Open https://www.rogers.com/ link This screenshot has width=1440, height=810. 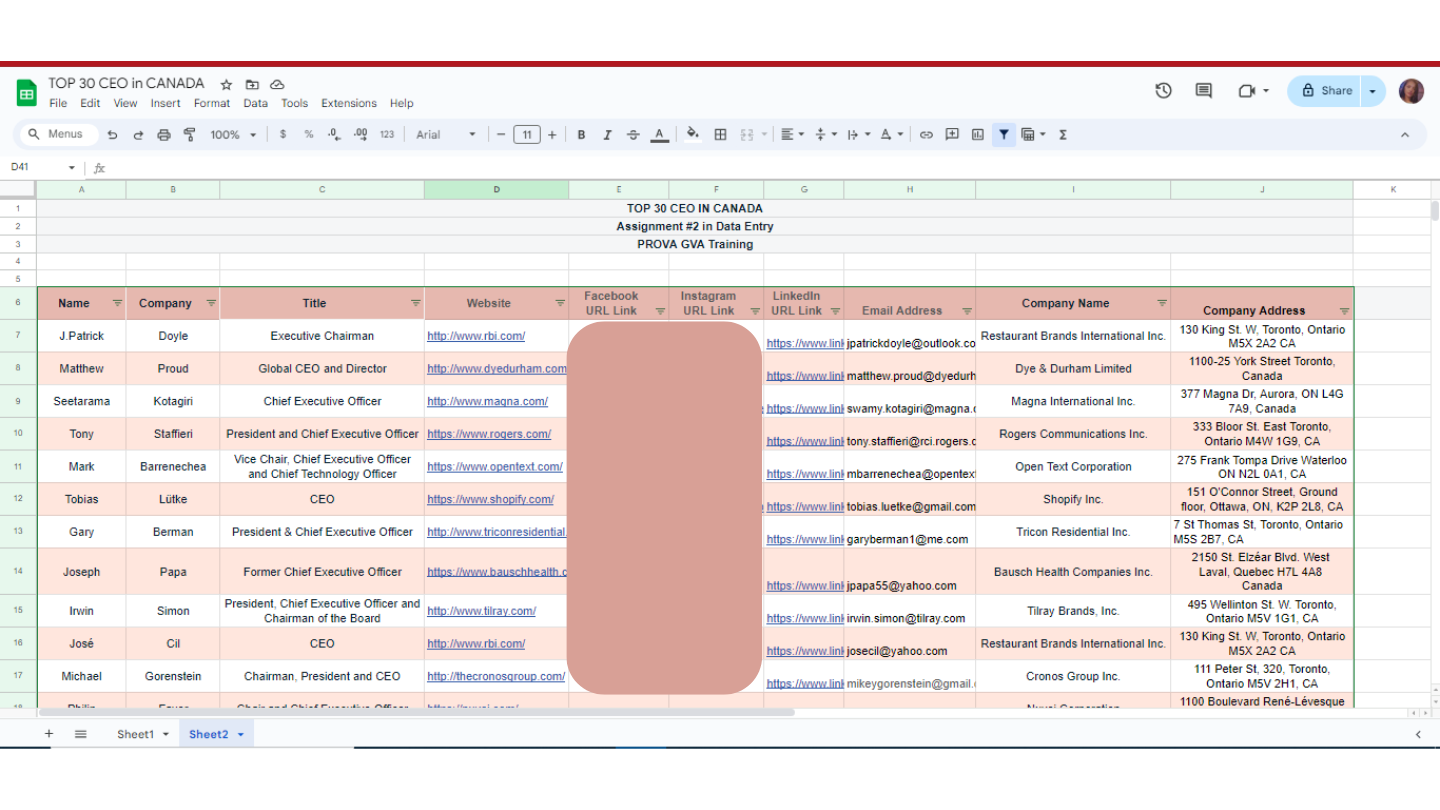pyautogui.click(x=489, y=434)
